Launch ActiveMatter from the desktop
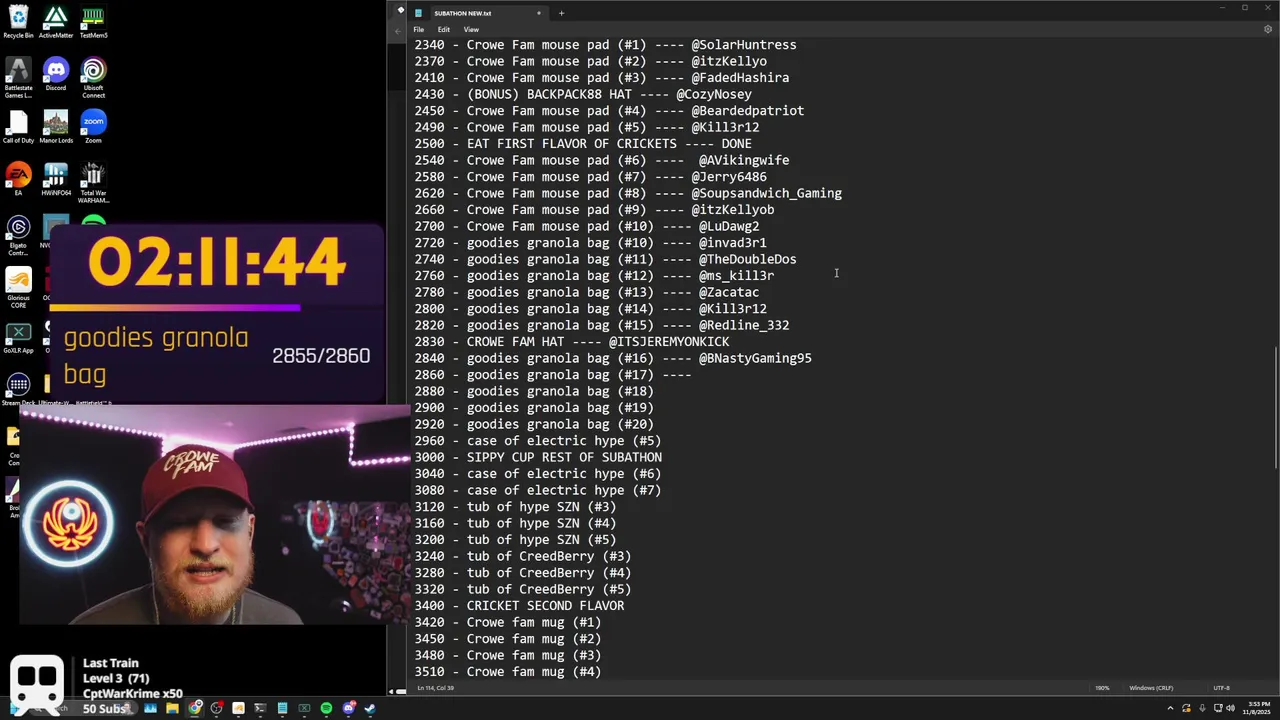Screen dimensions: 1280x720 pos(56,21)
